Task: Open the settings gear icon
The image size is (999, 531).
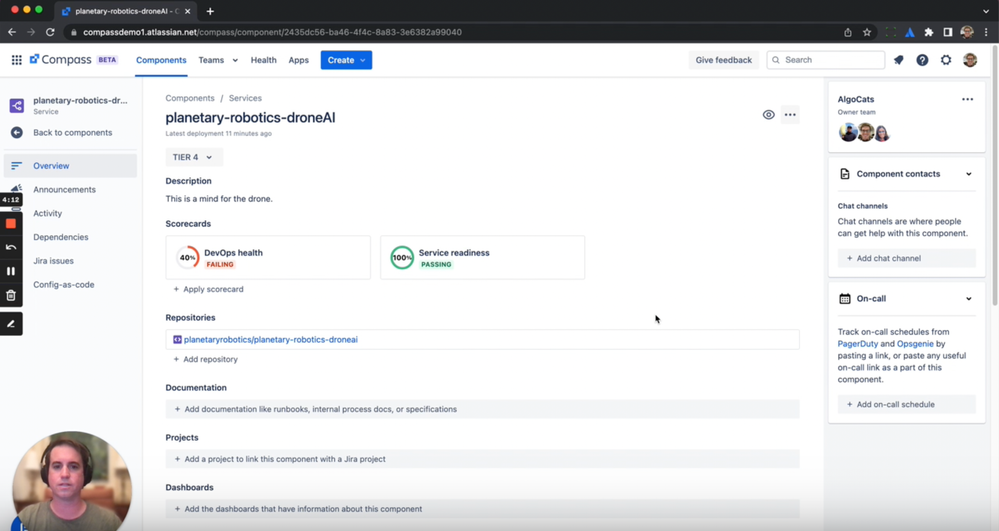Action: click(946, 60)
